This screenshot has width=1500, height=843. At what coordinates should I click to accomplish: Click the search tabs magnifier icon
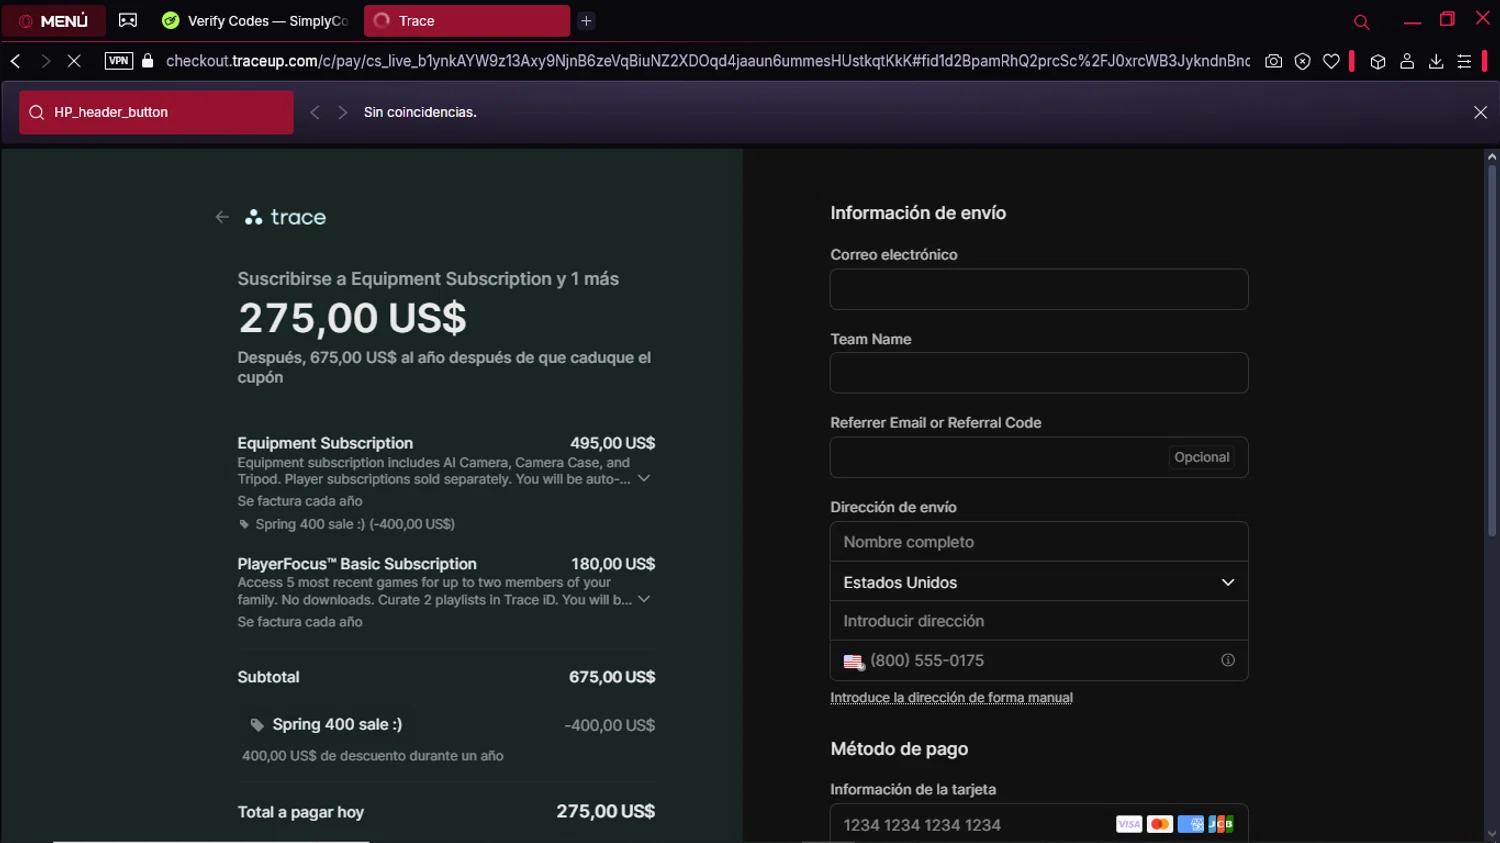tap(1361, 21)
